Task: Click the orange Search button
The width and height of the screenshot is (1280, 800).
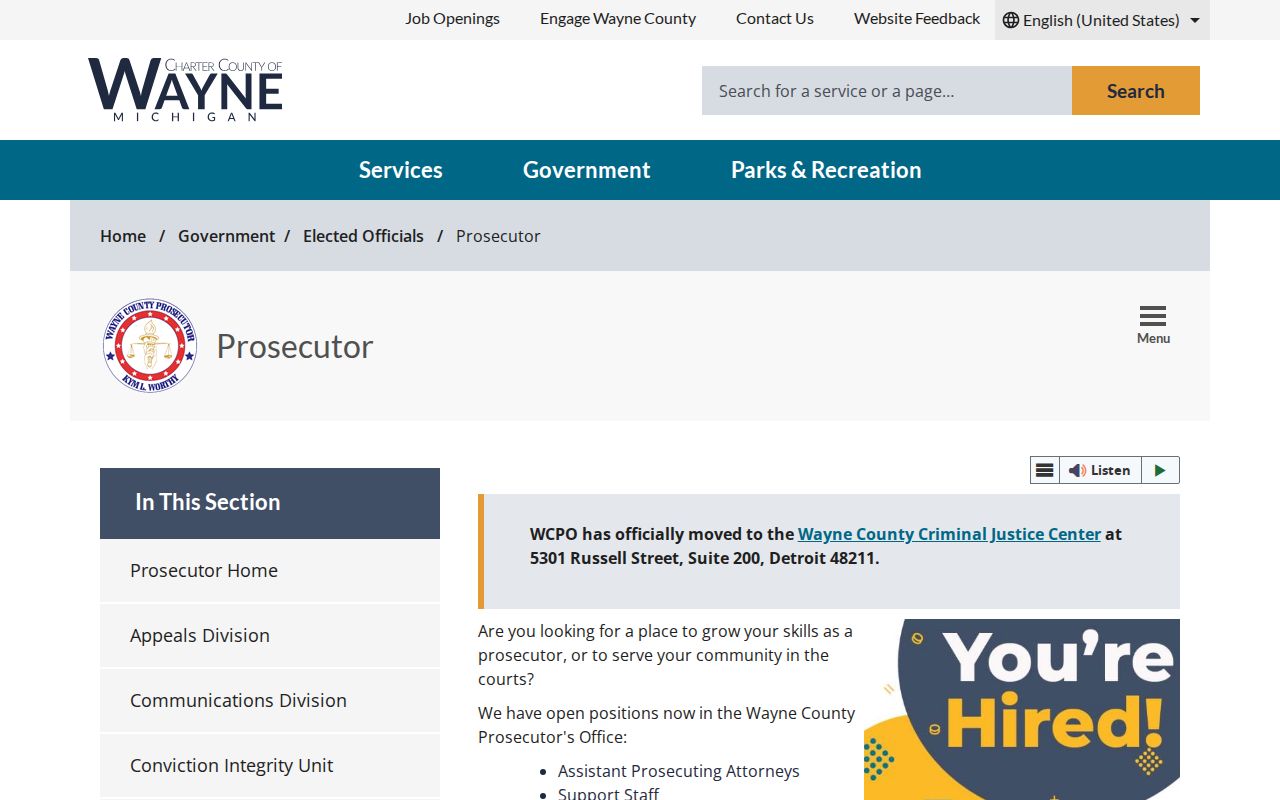Action: [1136, 91]
